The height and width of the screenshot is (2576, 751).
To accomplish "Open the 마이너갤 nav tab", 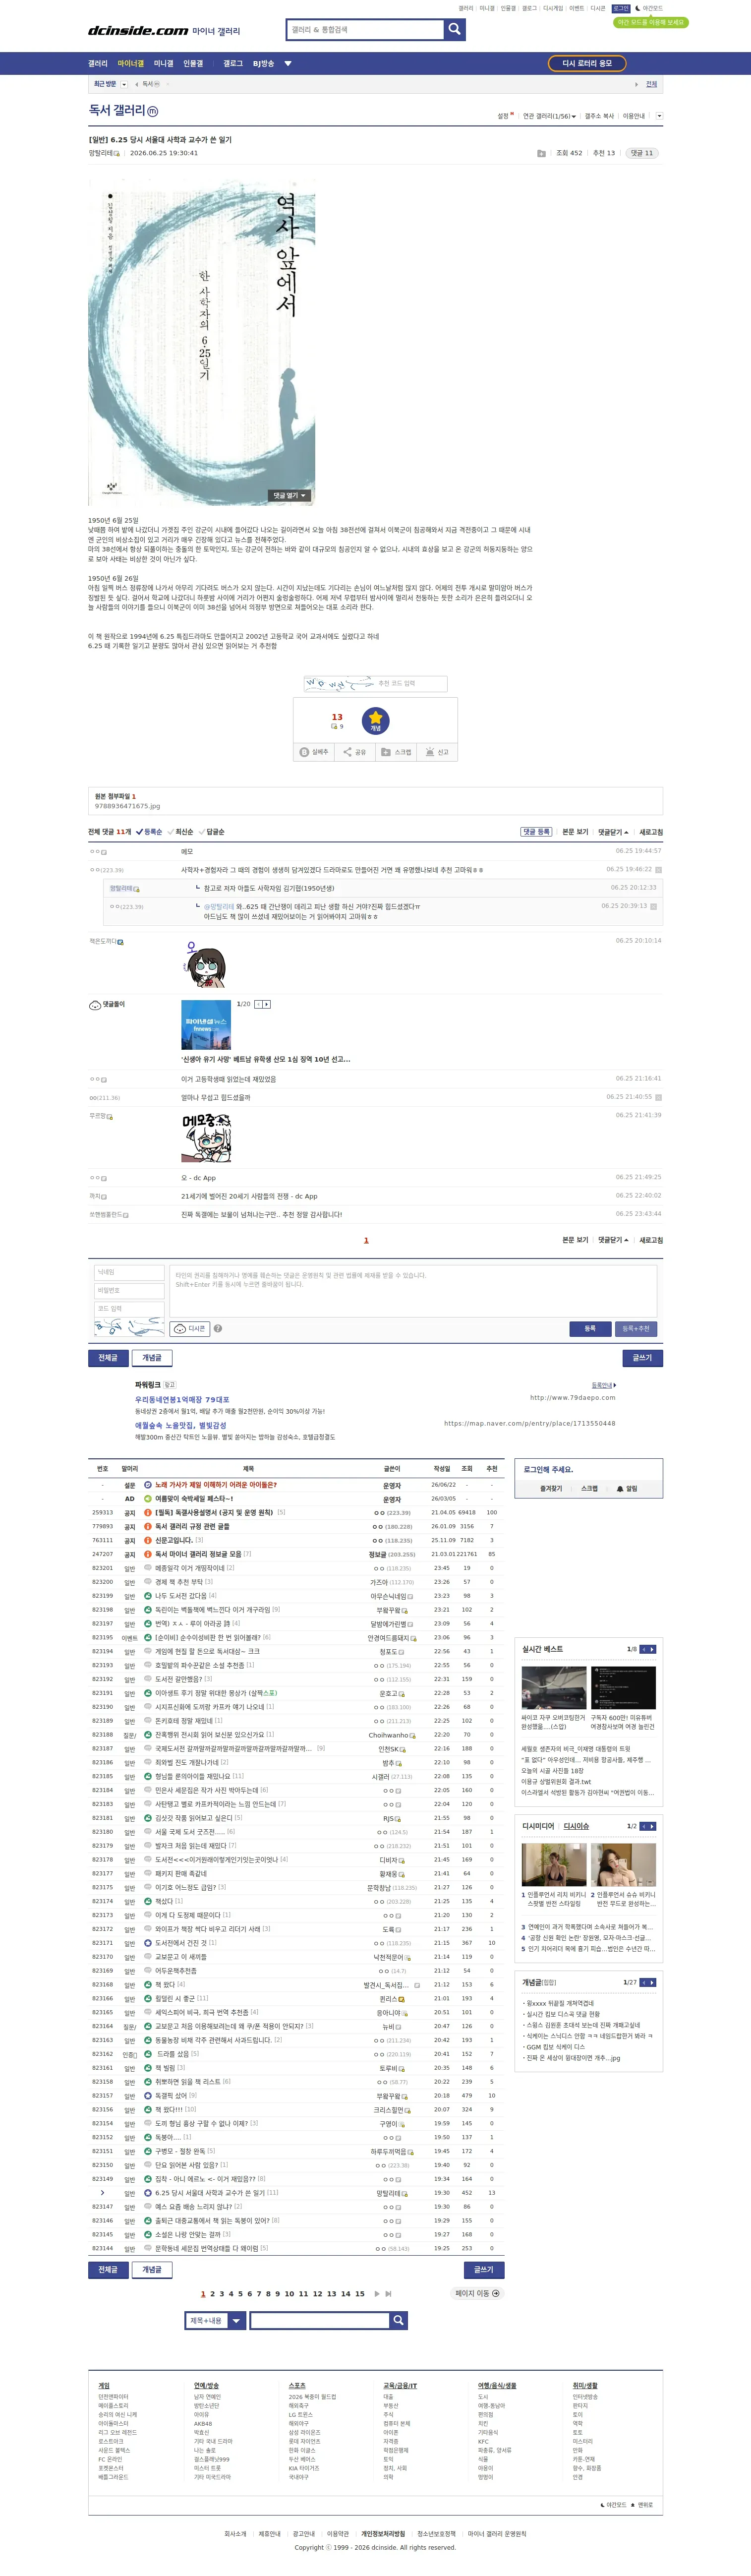I will 130,64.
